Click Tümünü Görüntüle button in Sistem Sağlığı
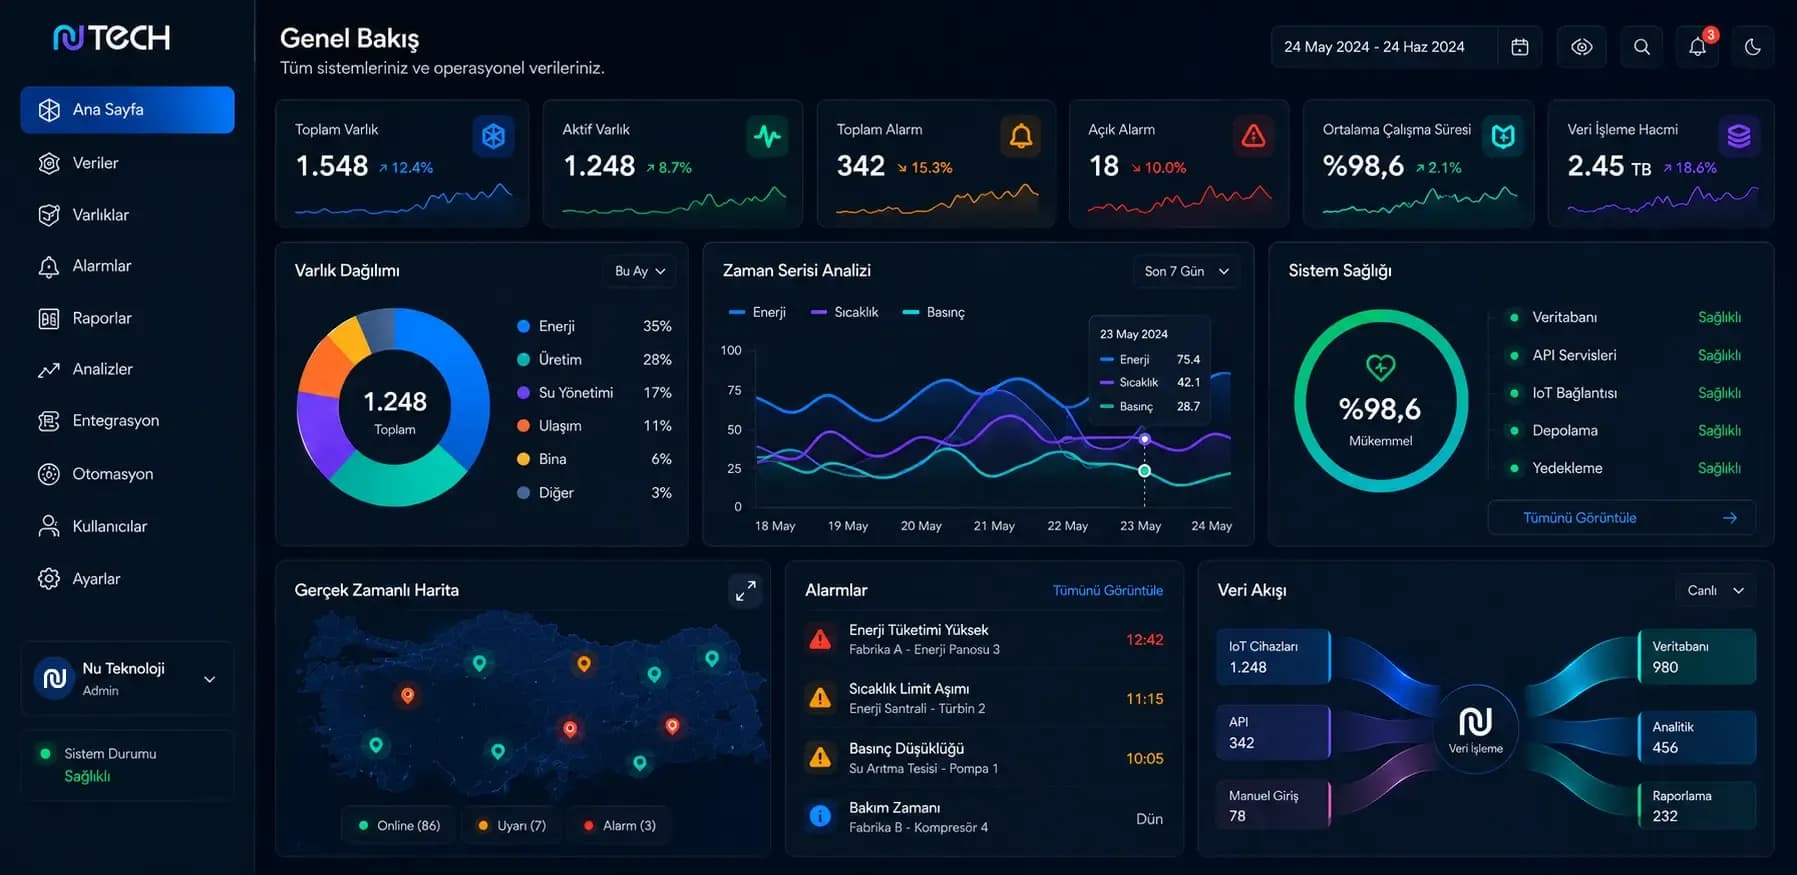This screenshot has height=875, width=1797. pyautogui.click(x=1621, y=518)
